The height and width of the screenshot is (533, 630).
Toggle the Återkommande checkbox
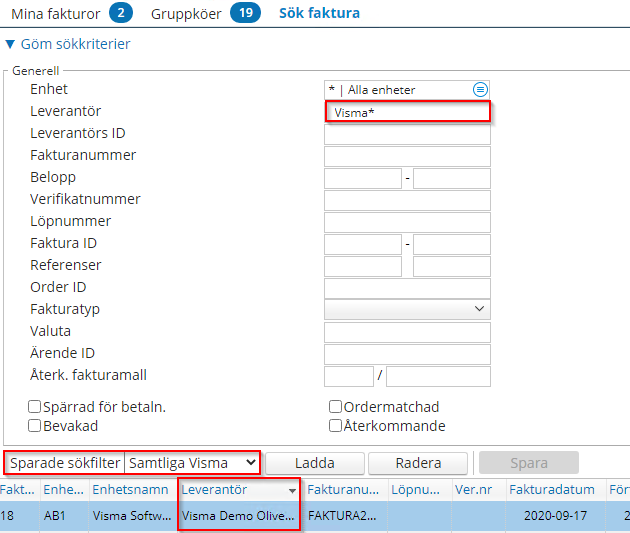point(336,426)
